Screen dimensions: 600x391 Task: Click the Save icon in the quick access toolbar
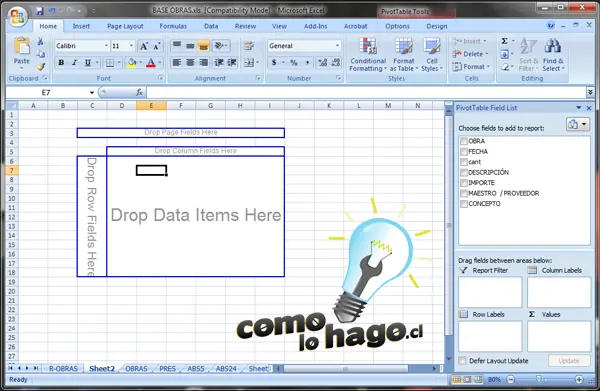pos(39,11)
